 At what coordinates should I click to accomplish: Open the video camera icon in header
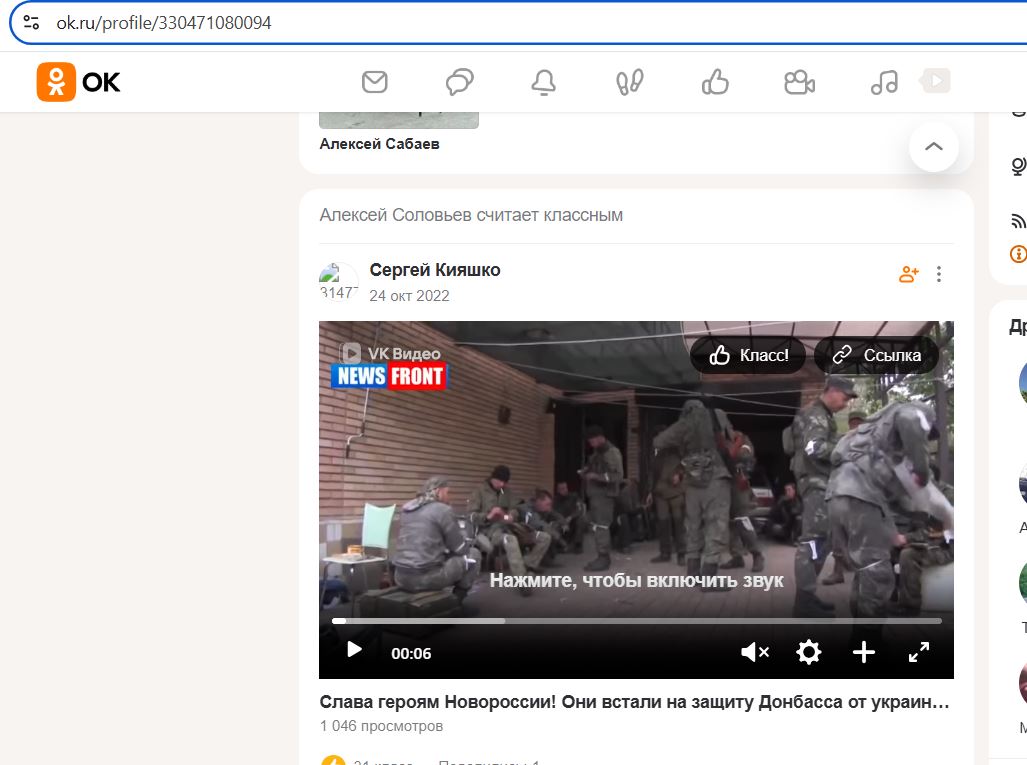pyautogui.click(x=799, y=83)
